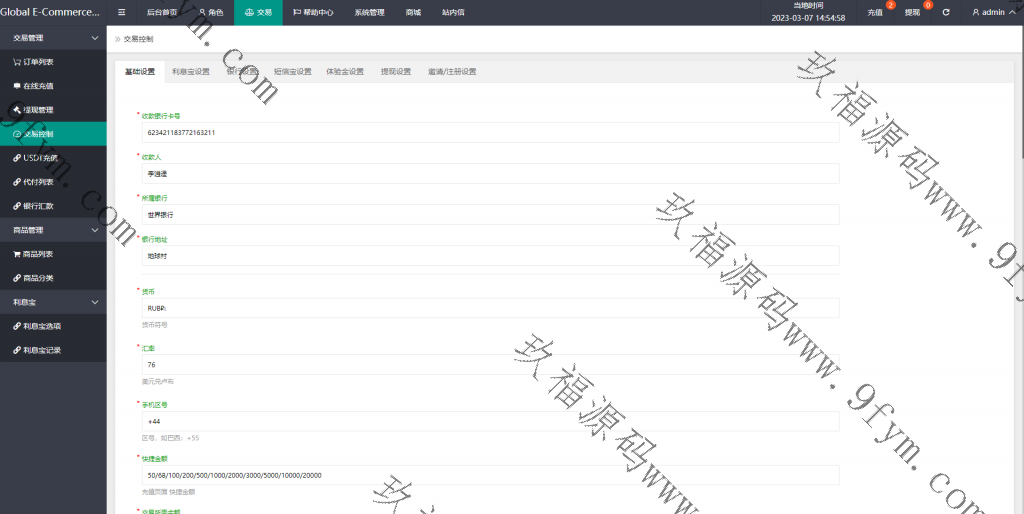
Task: Click the 提现 notification badge button
Action: pos(913,12)
